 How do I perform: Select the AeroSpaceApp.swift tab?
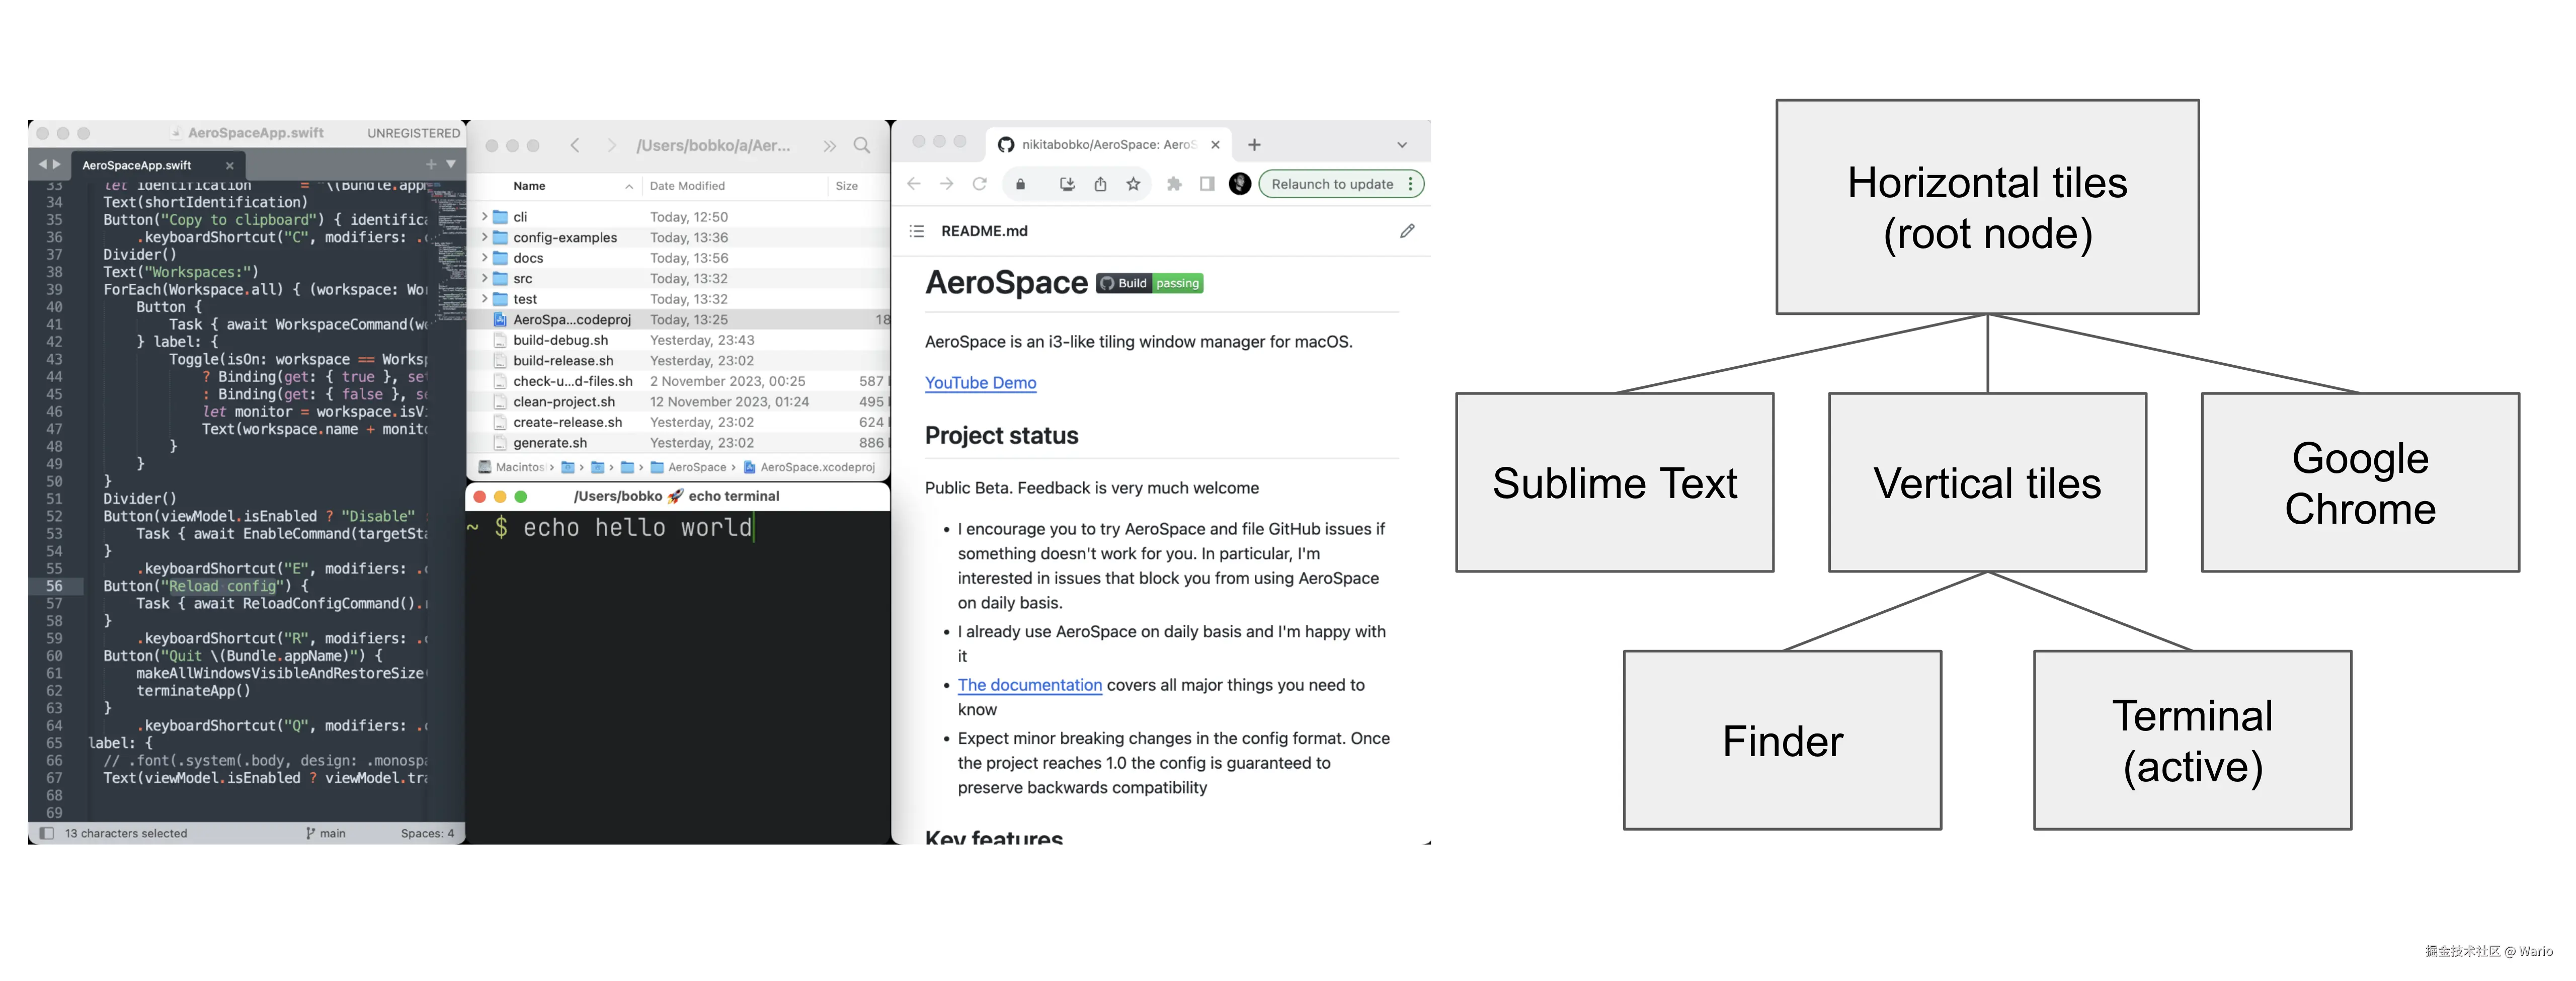(x=137, y=165)
